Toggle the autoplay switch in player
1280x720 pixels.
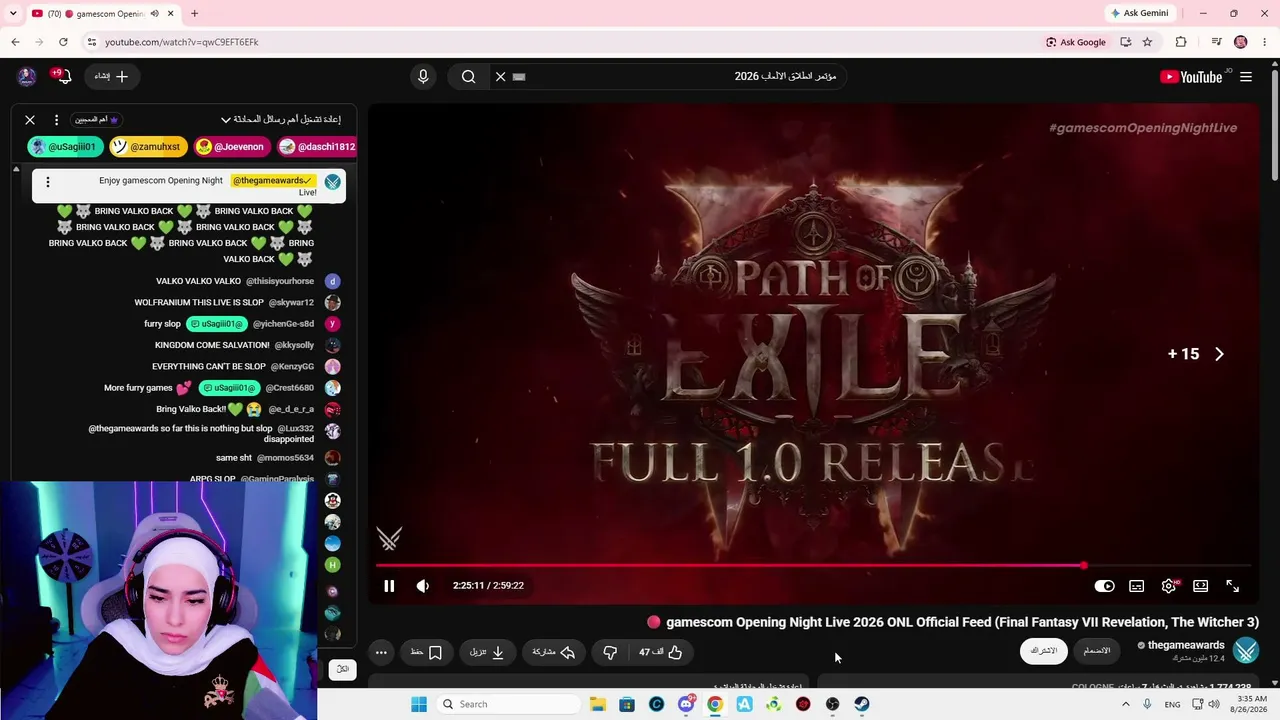click(x=1104, y=586)
